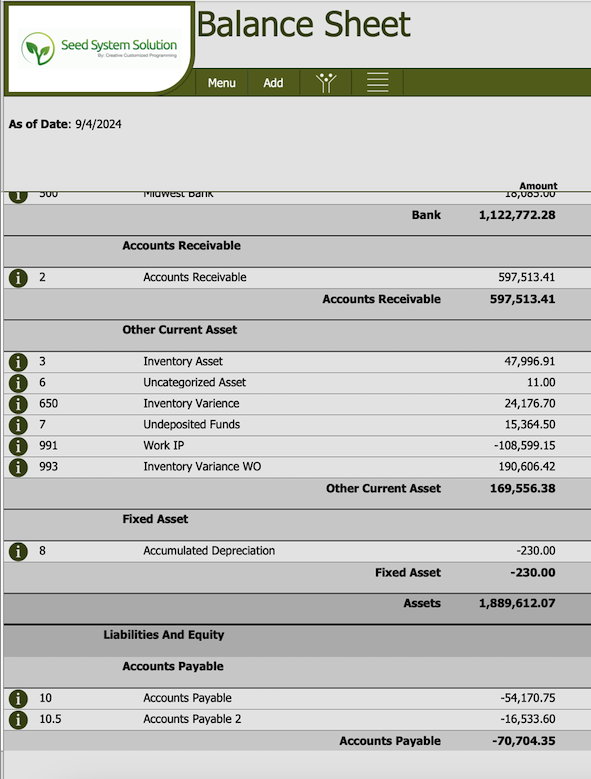This screenshot has height=779, width=591.
Task: Select the Accumulated Depreciation account name
Action: click(209, 550)
